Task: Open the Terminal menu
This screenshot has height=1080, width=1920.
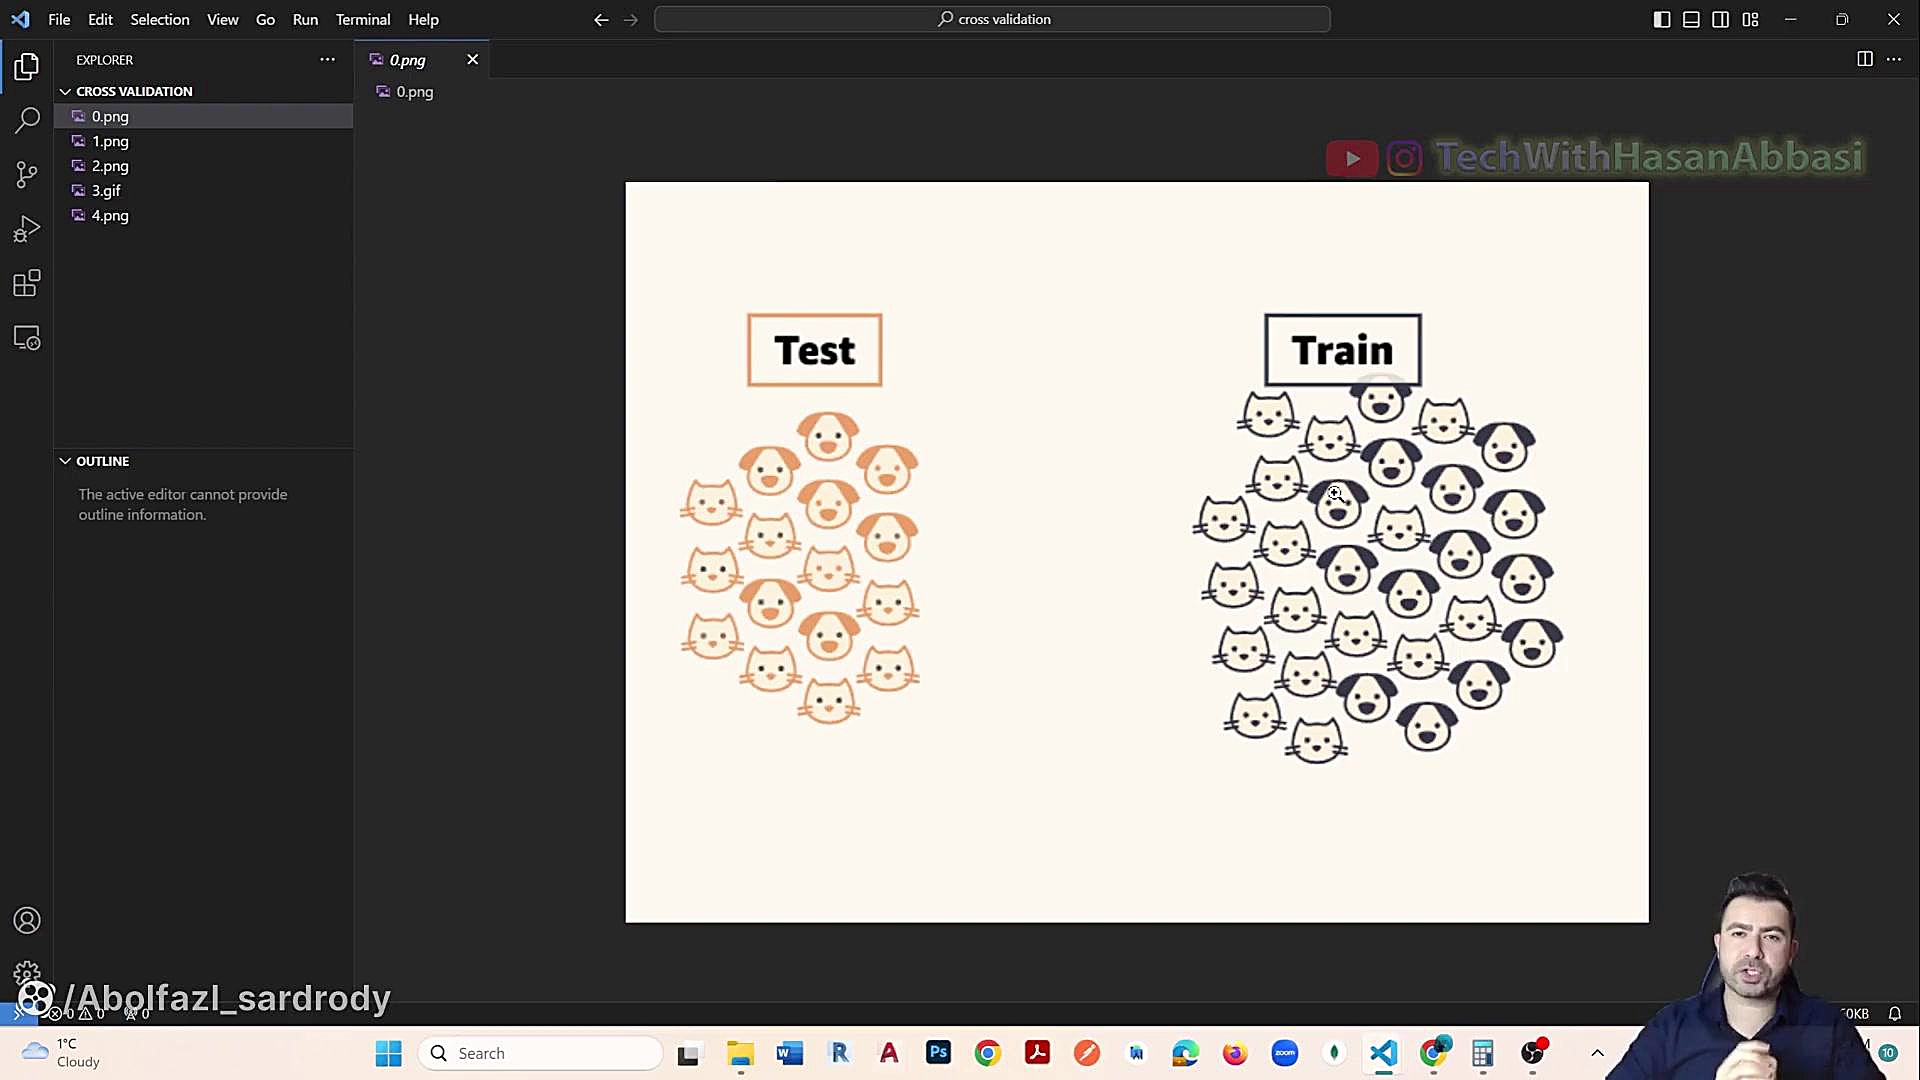Action: 363,19
